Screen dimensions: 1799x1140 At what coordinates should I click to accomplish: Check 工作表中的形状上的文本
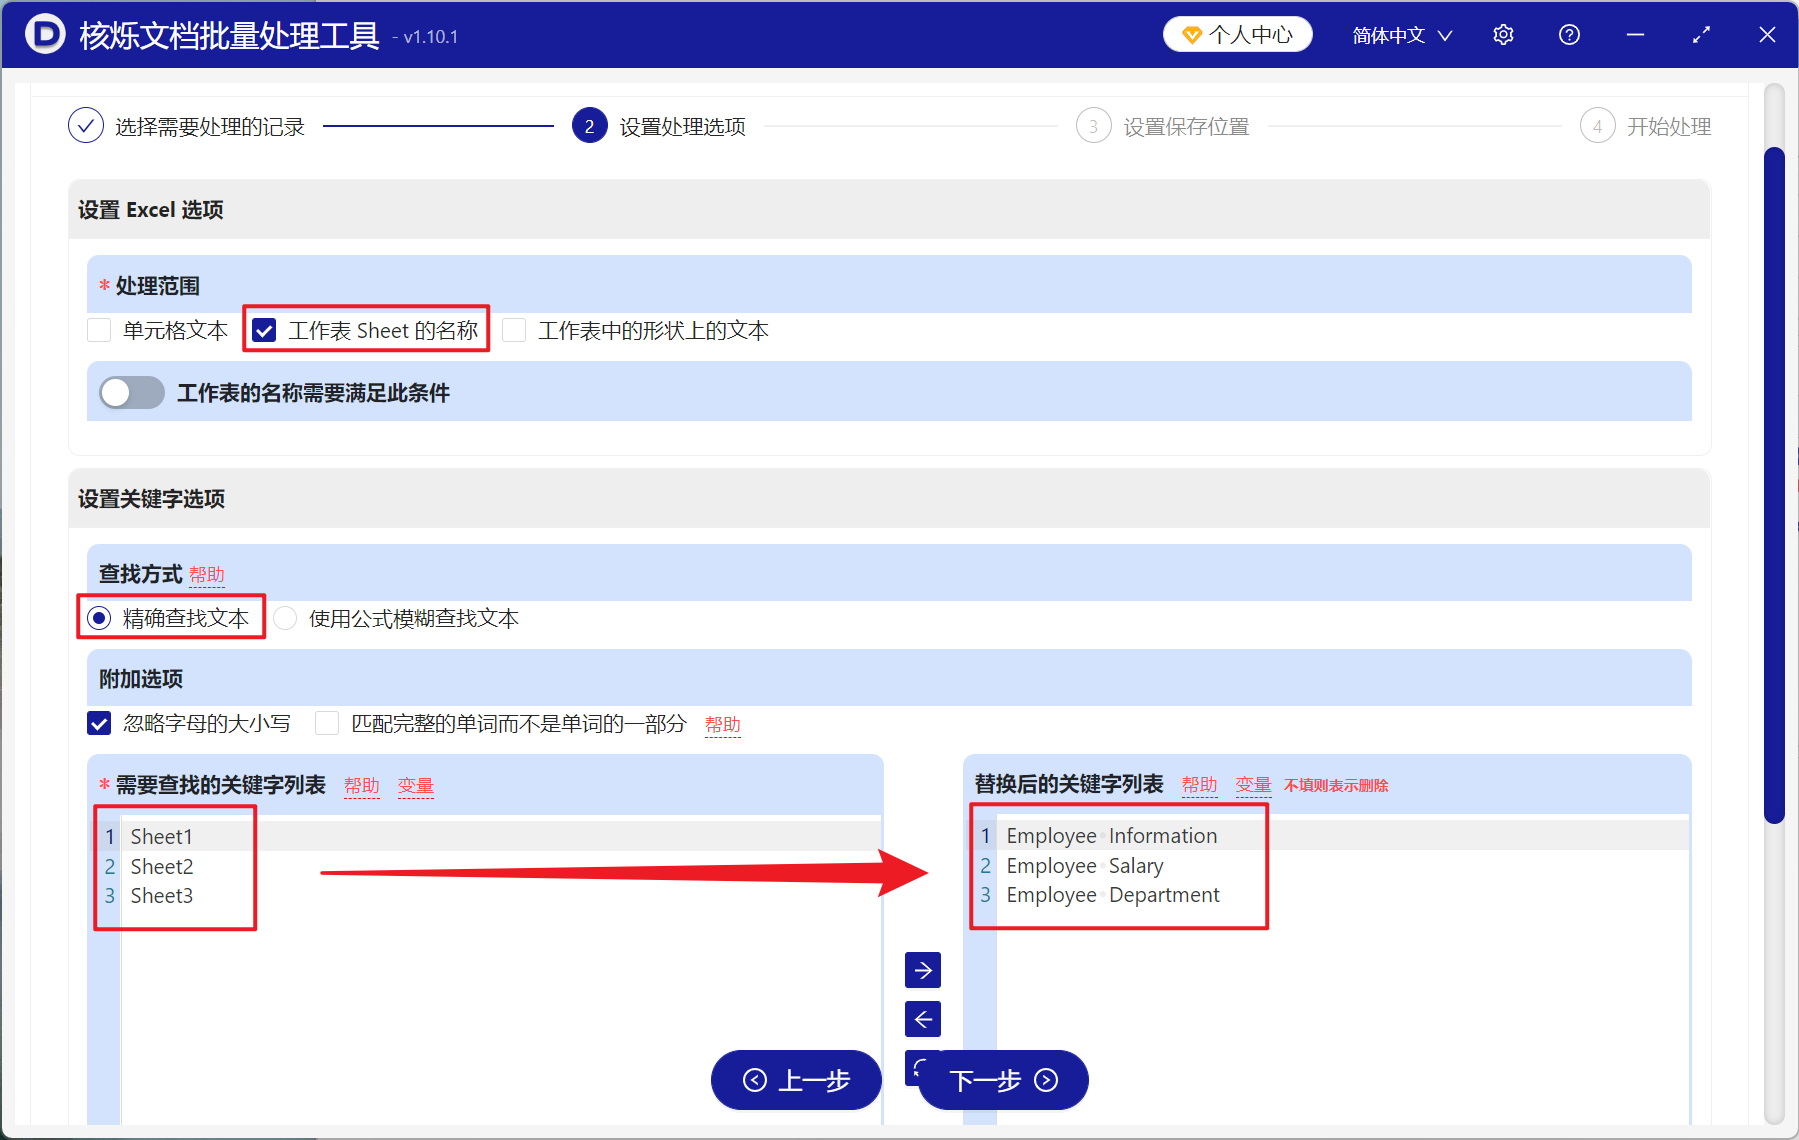click(513, 330)
